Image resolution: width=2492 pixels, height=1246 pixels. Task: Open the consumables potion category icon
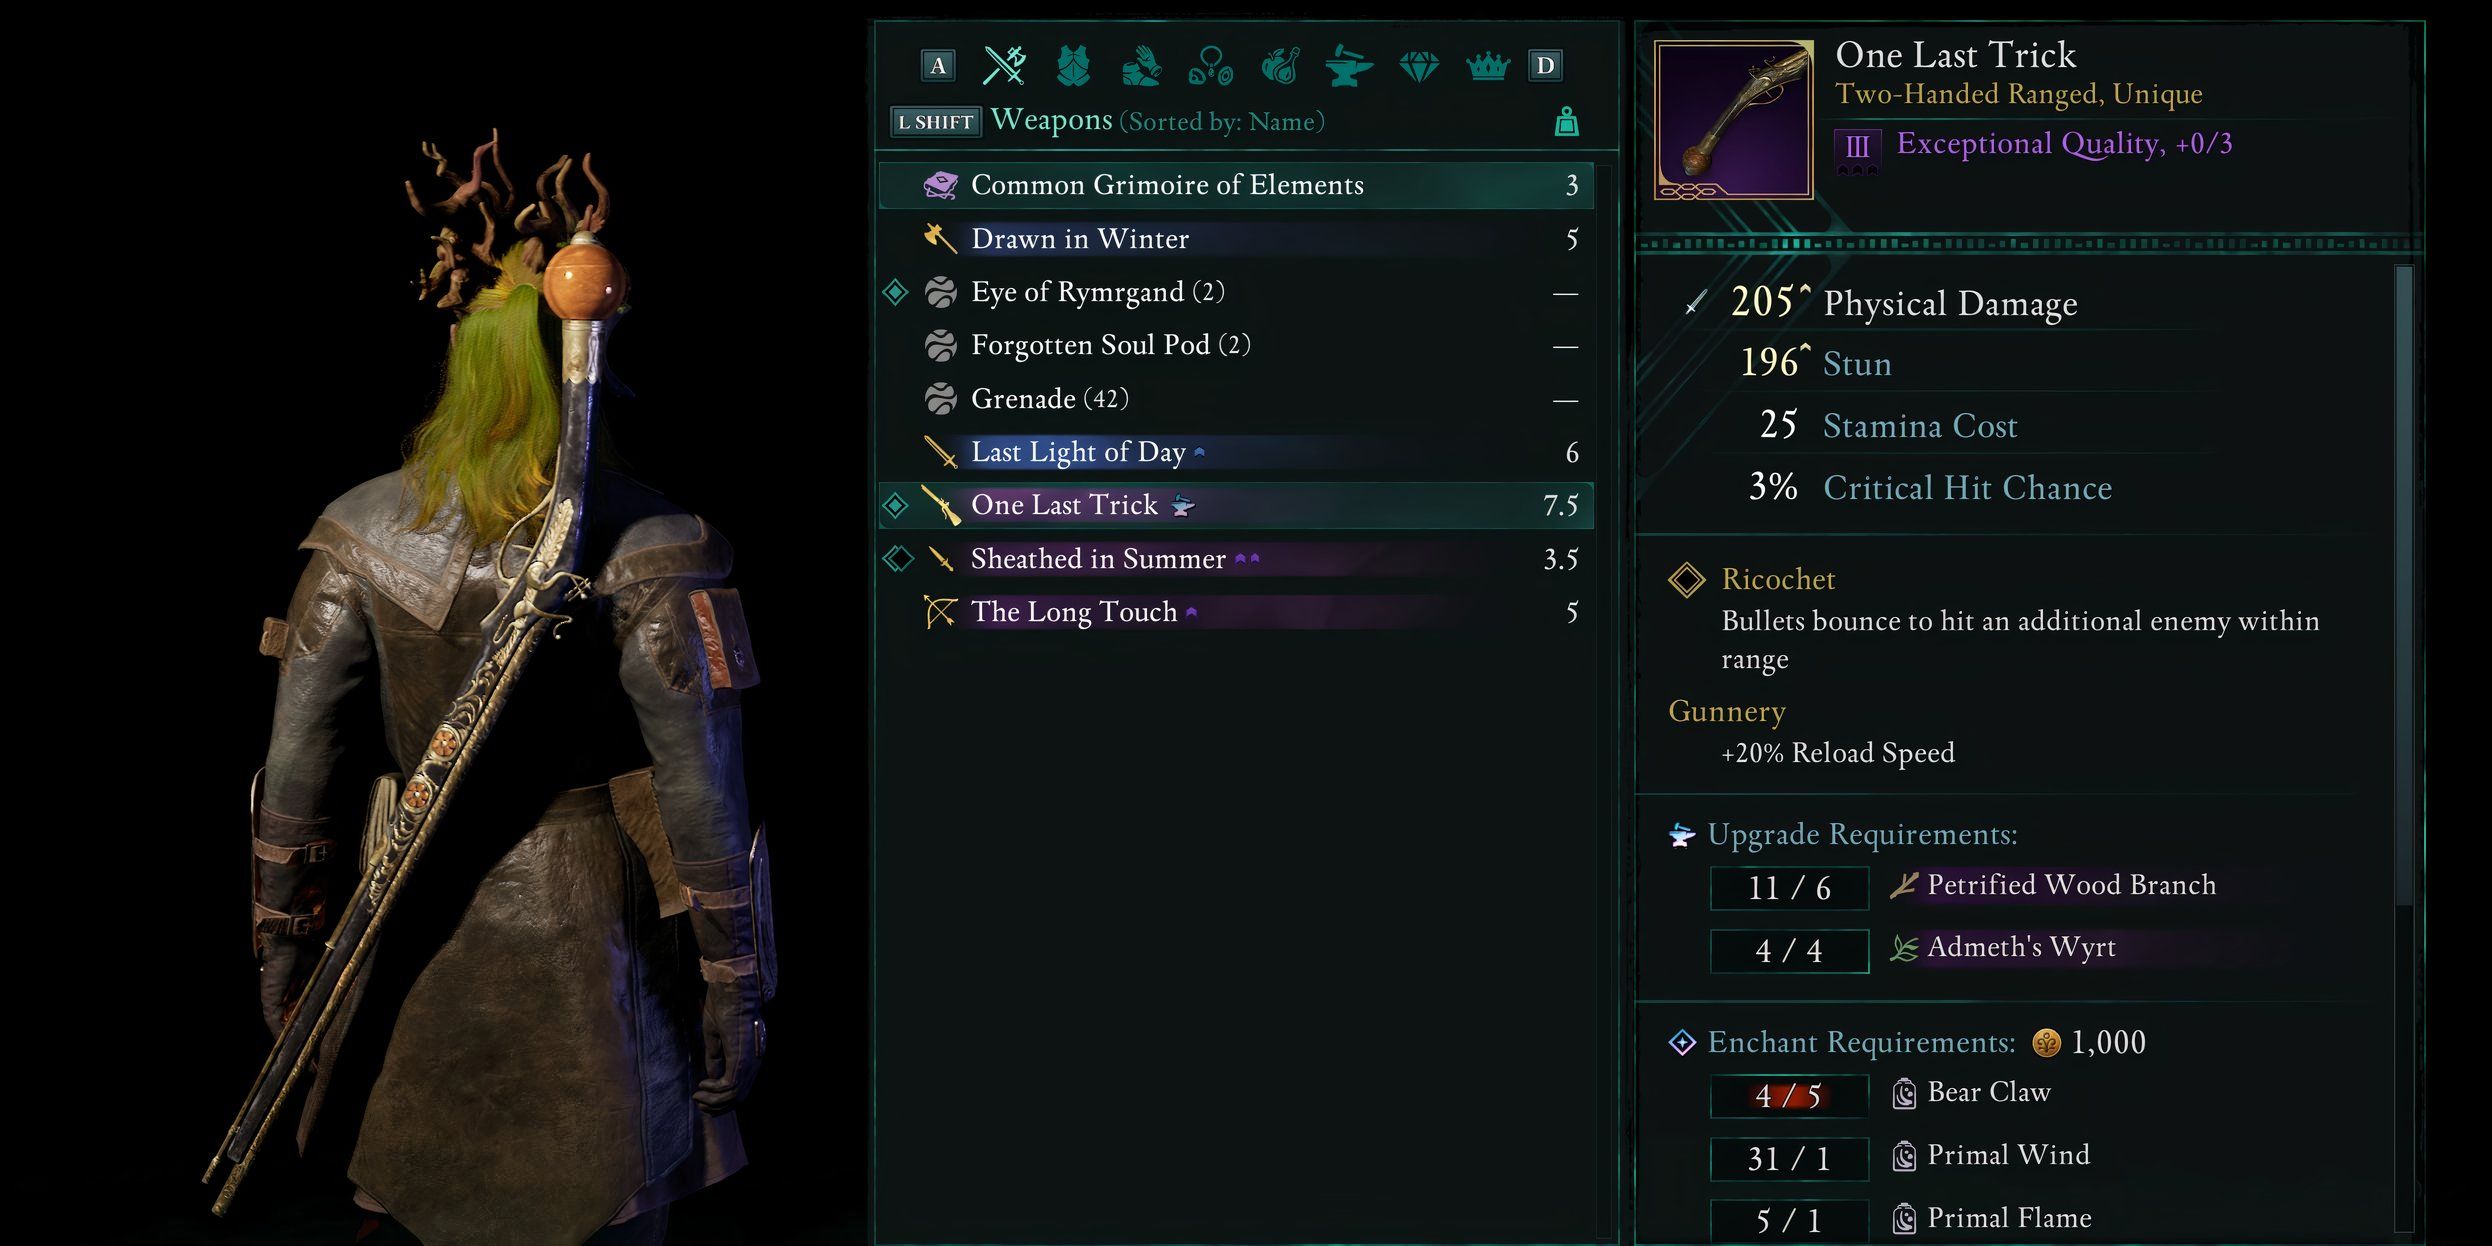1280,67
